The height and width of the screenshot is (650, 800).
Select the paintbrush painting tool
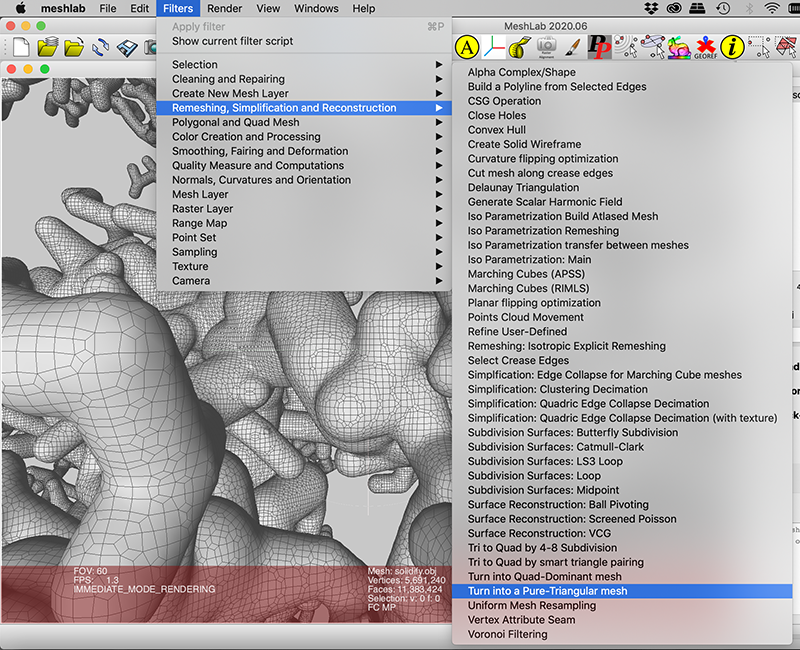pos(573,47)
